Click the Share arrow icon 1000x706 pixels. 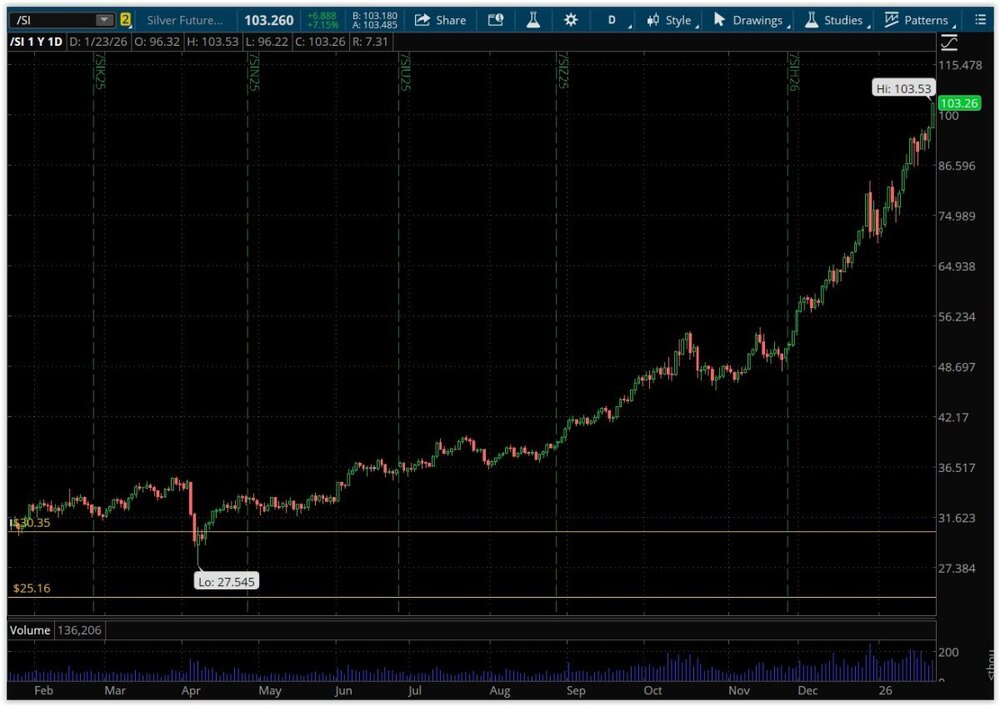(x=423, y=20)
